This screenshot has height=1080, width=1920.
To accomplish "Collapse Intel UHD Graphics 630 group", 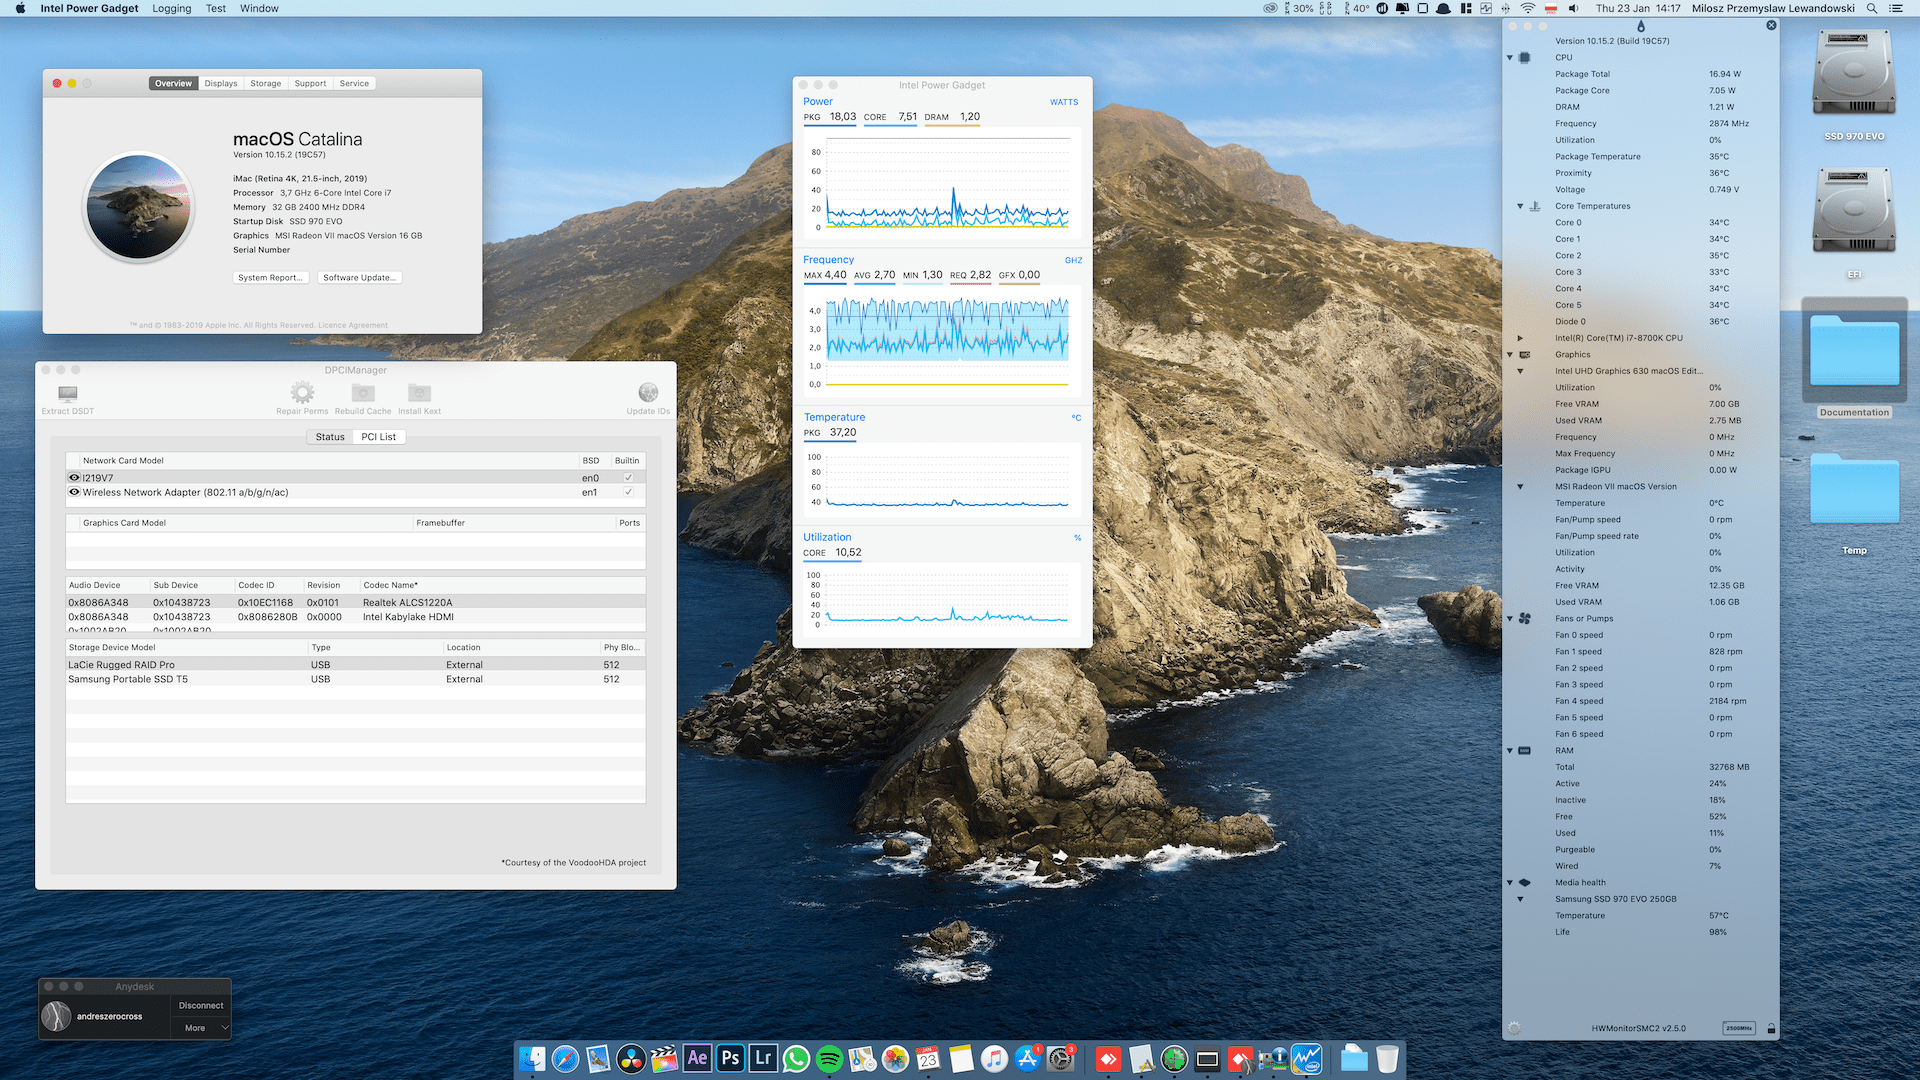I will tap(1520, 371).
